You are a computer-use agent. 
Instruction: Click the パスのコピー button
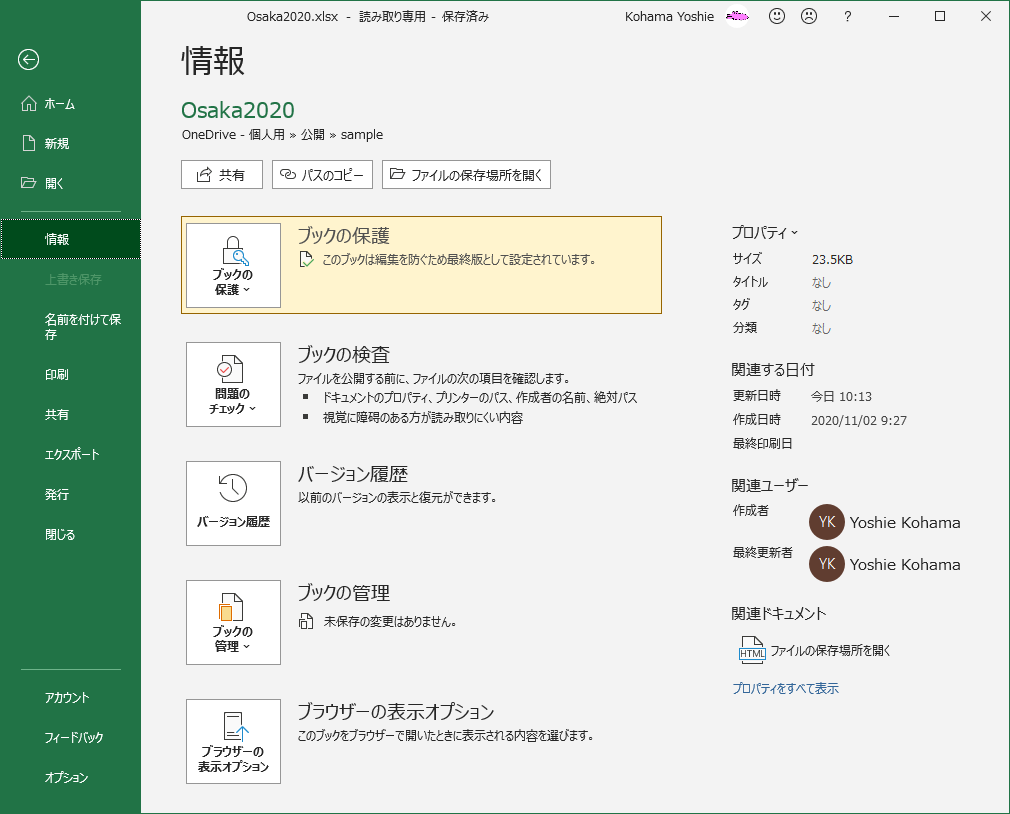click(x=323, y=174)
